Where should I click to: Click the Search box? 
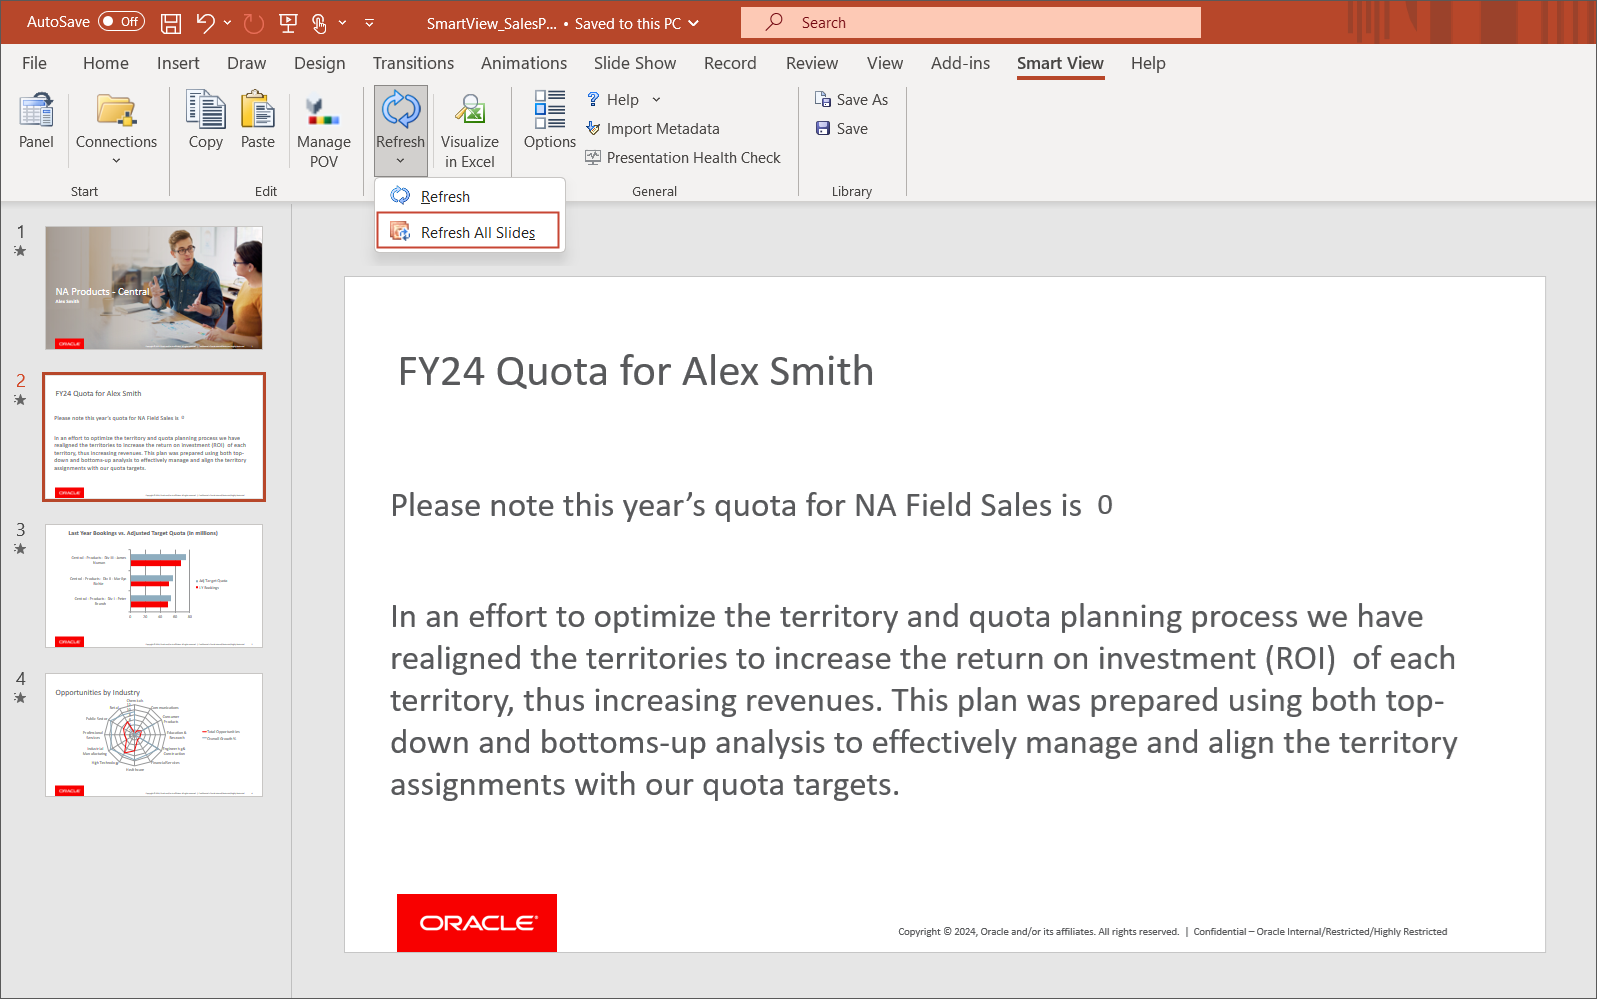[970, 22]
